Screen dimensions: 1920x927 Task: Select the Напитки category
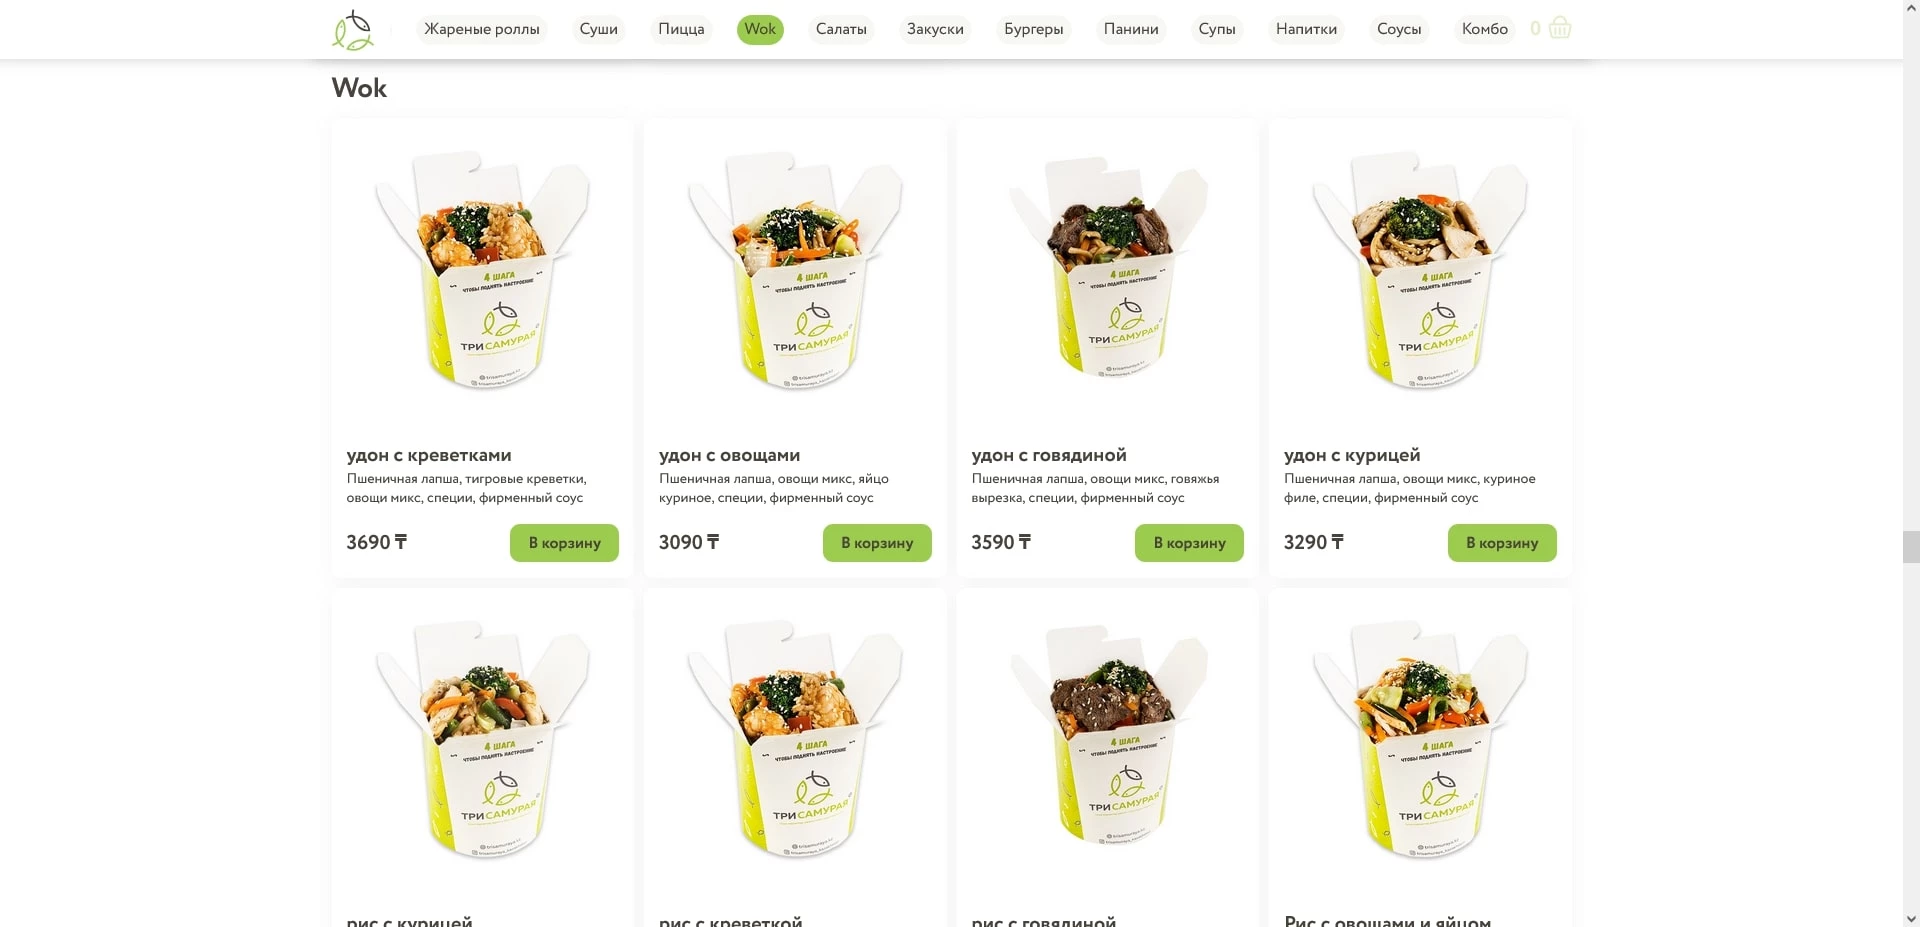tap(1306, 29)
